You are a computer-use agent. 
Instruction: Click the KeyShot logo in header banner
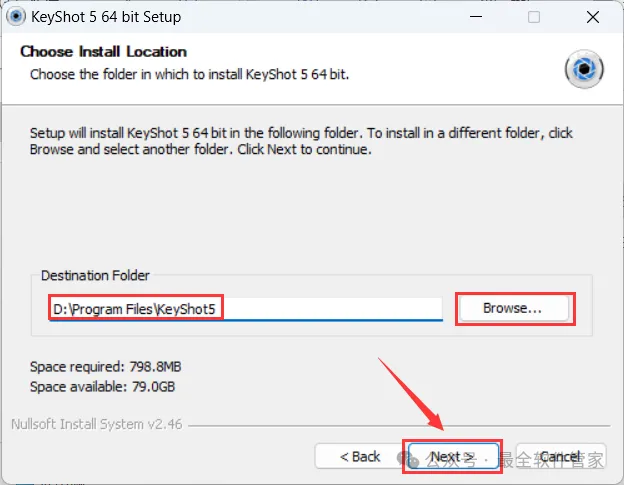click(x=584, y=69)
